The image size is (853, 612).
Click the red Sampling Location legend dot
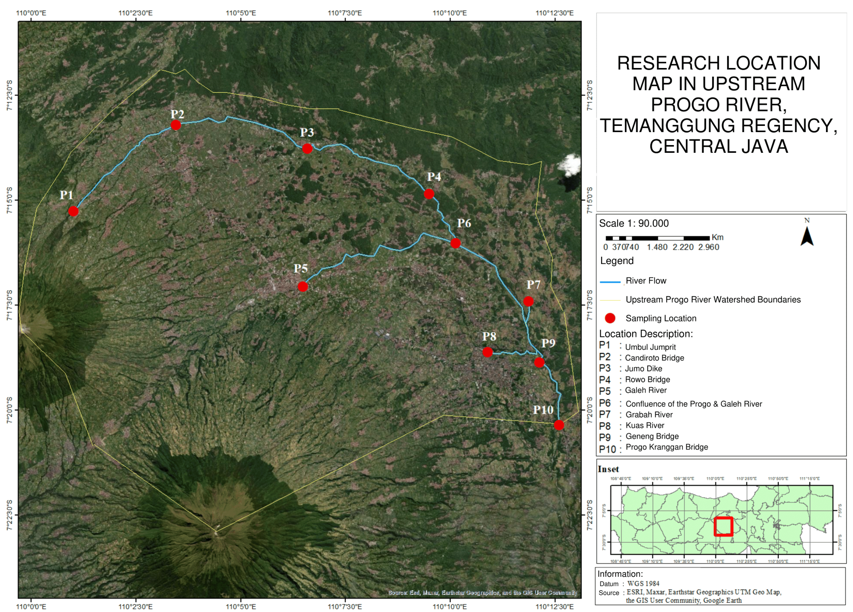coord(610,318)
